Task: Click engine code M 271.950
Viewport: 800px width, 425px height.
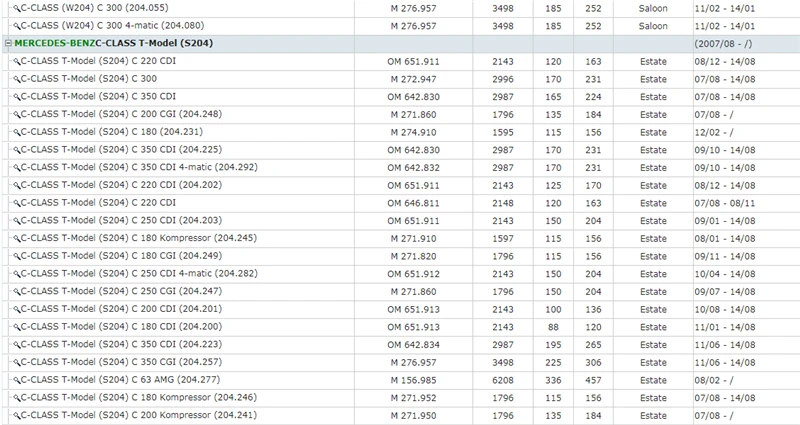Action: pos(413,415)
